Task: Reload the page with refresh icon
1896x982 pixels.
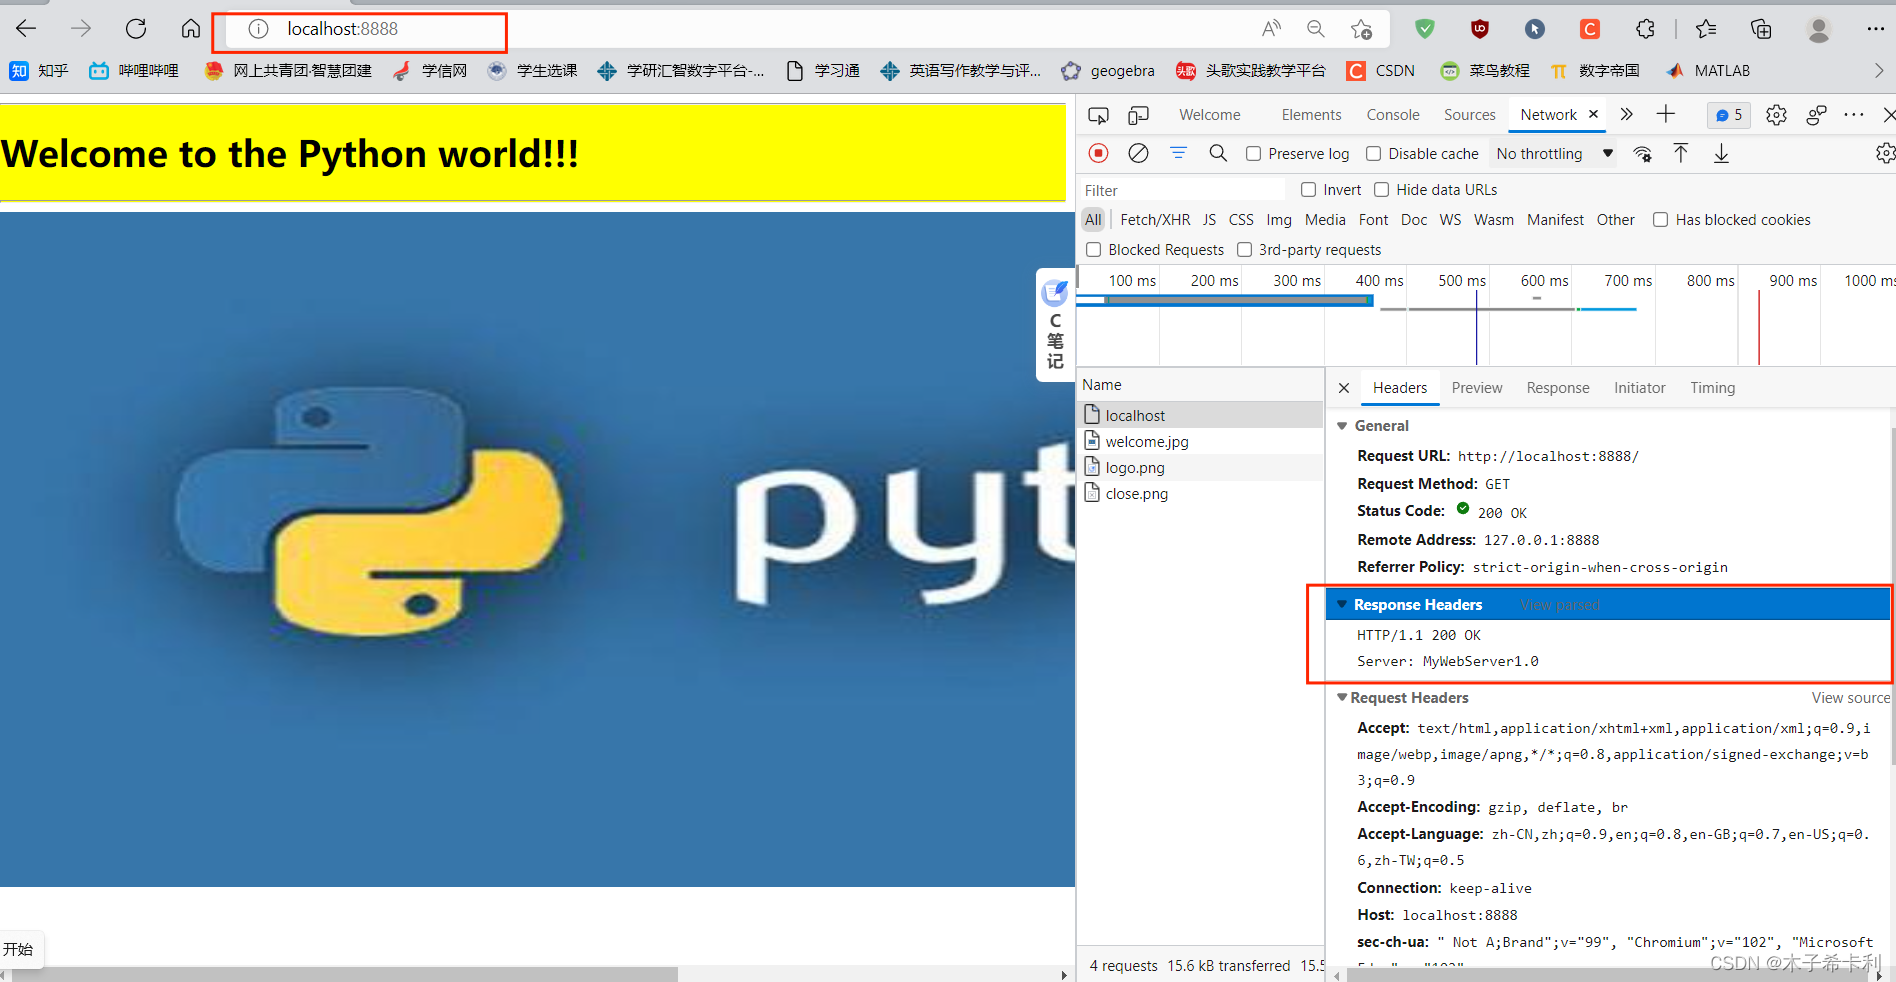Action: pos(136,29)
